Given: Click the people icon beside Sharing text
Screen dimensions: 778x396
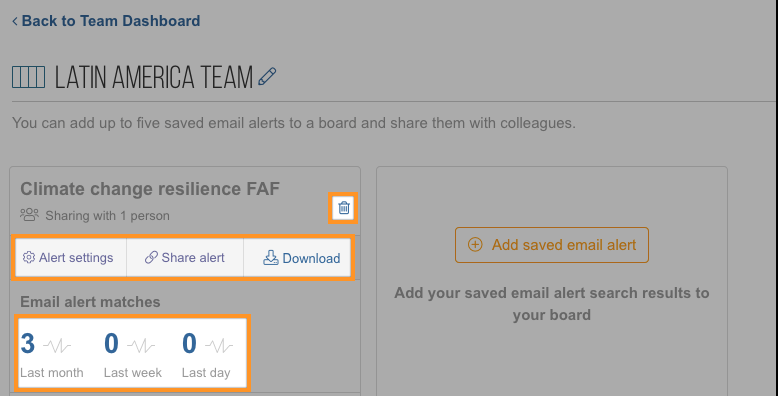Looking at the screenshot, I should coord(29,215).
